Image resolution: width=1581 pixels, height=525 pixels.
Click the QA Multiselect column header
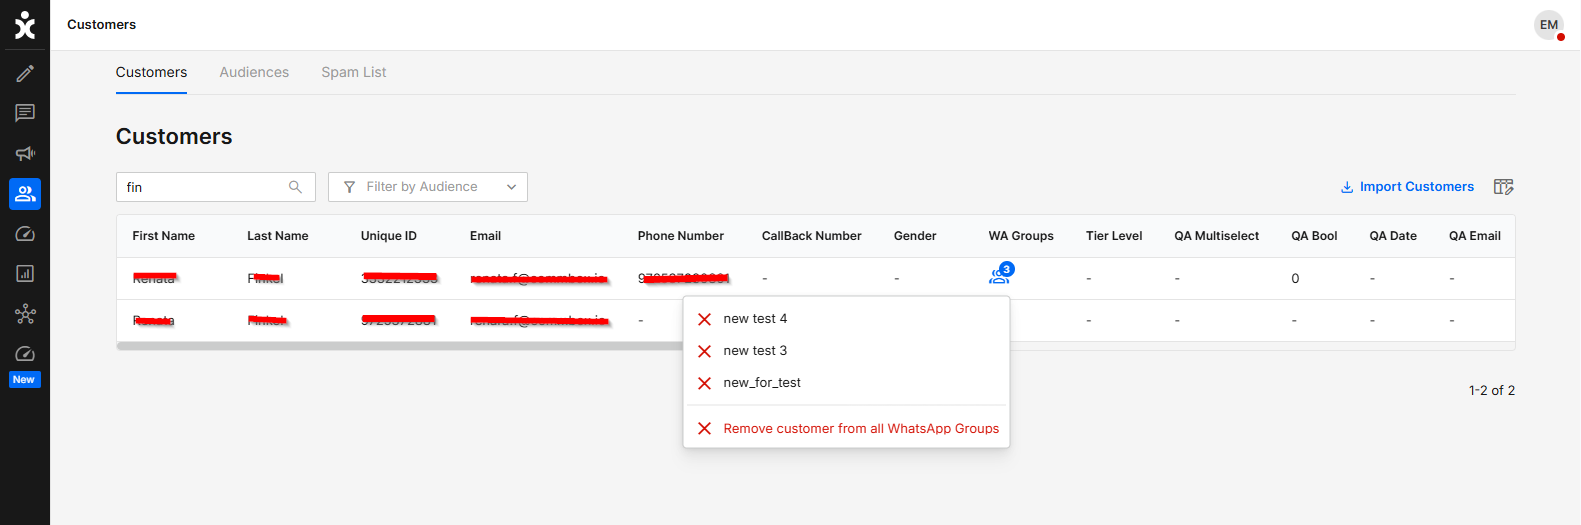[x=1217, y=236]
